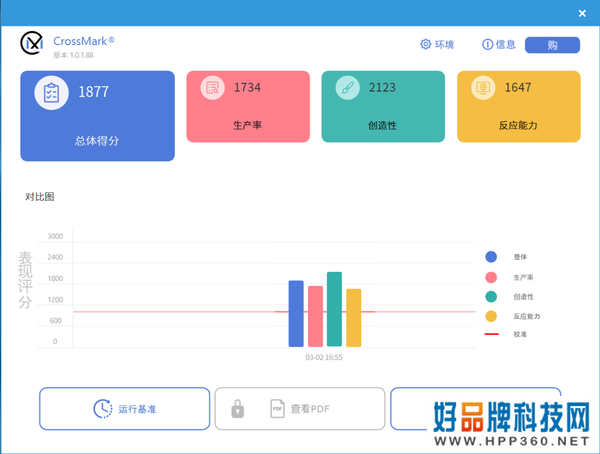Select the creativity score 2123
The image size is (600, 454).
382,88
